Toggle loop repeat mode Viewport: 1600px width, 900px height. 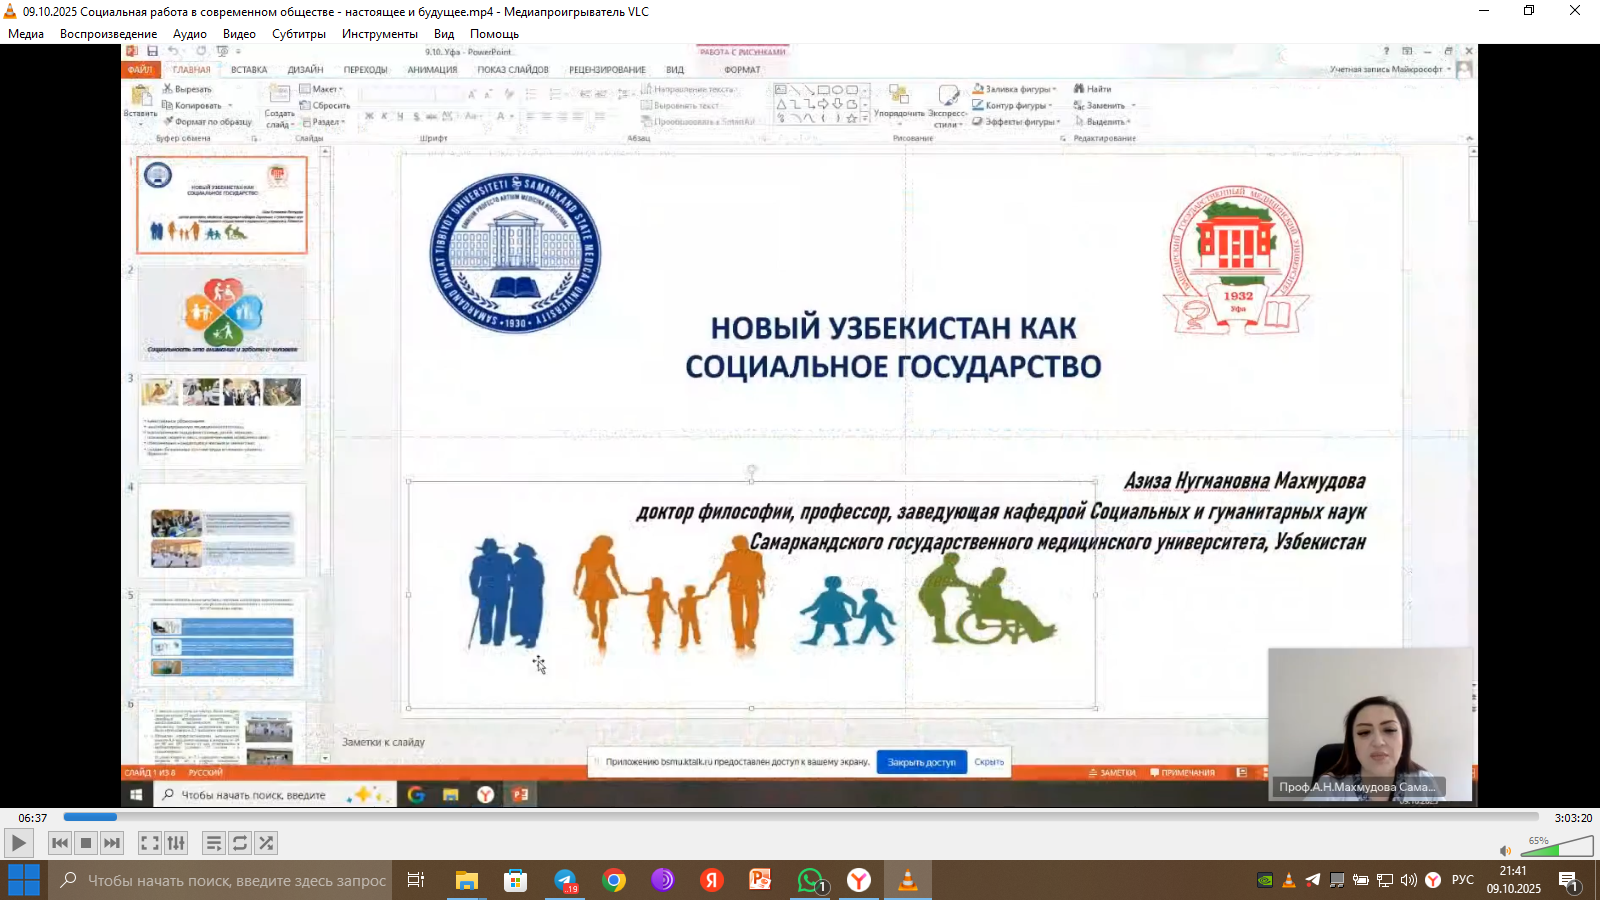click(240, 843)
